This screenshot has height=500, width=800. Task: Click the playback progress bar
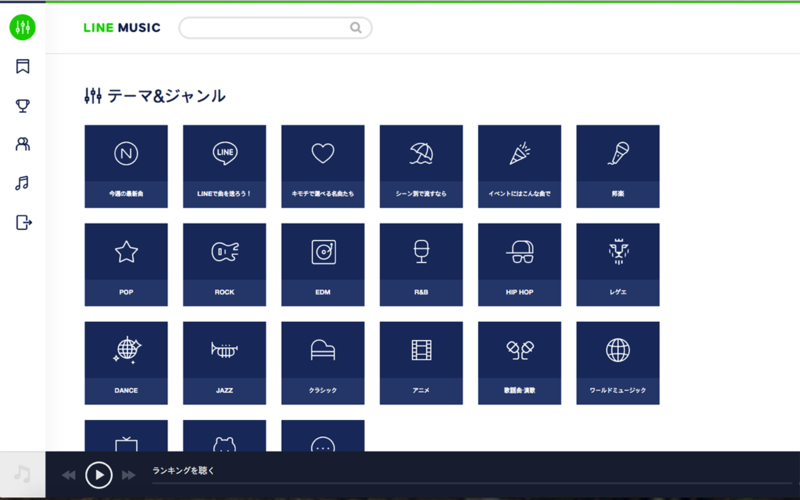click(x=472, y=483)
